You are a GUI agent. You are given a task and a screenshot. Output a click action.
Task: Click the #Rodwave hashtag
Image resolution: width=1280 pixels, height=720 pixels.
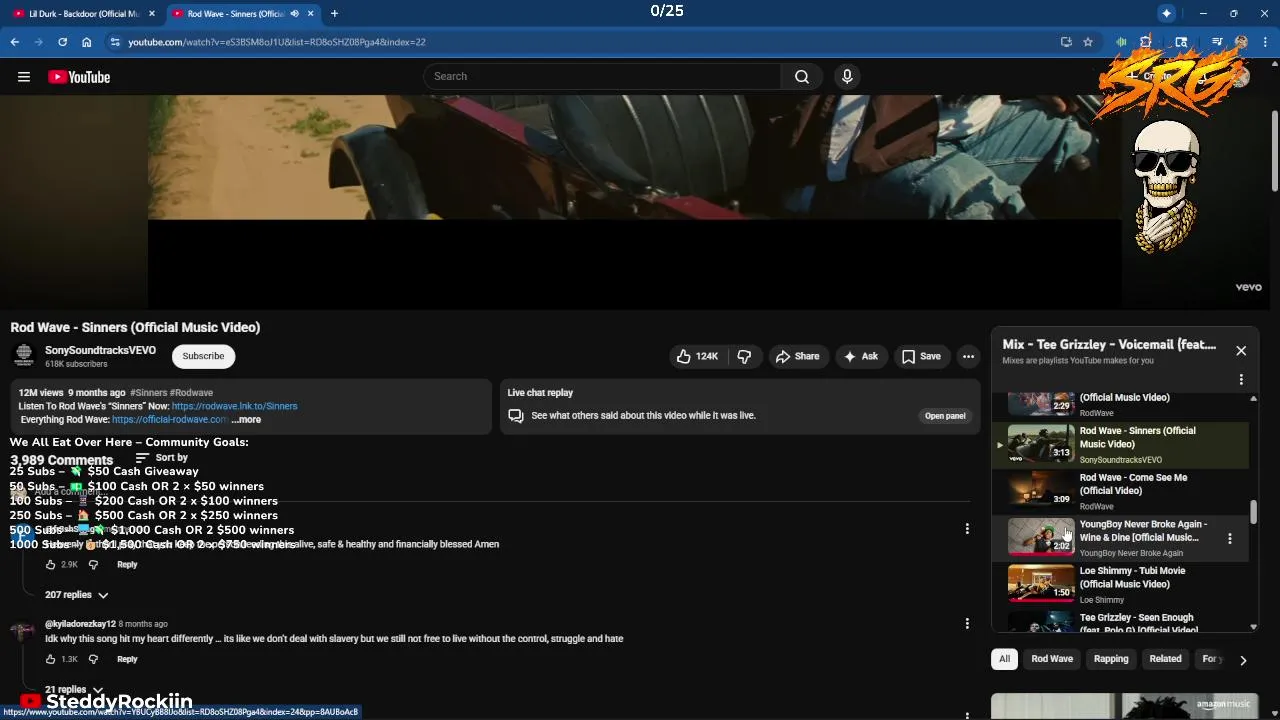pyautogui.click(x=191, y=393)
